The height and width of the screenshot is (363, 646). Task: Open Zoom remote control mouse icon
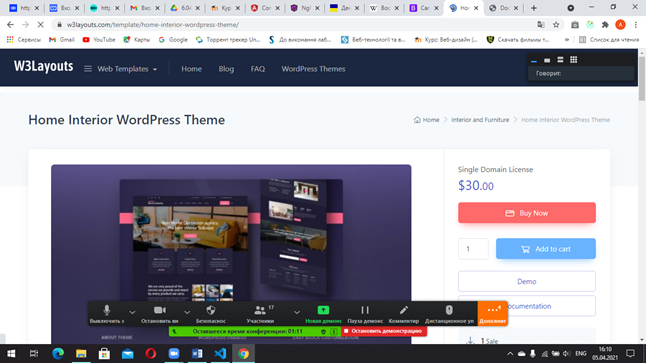449,314
